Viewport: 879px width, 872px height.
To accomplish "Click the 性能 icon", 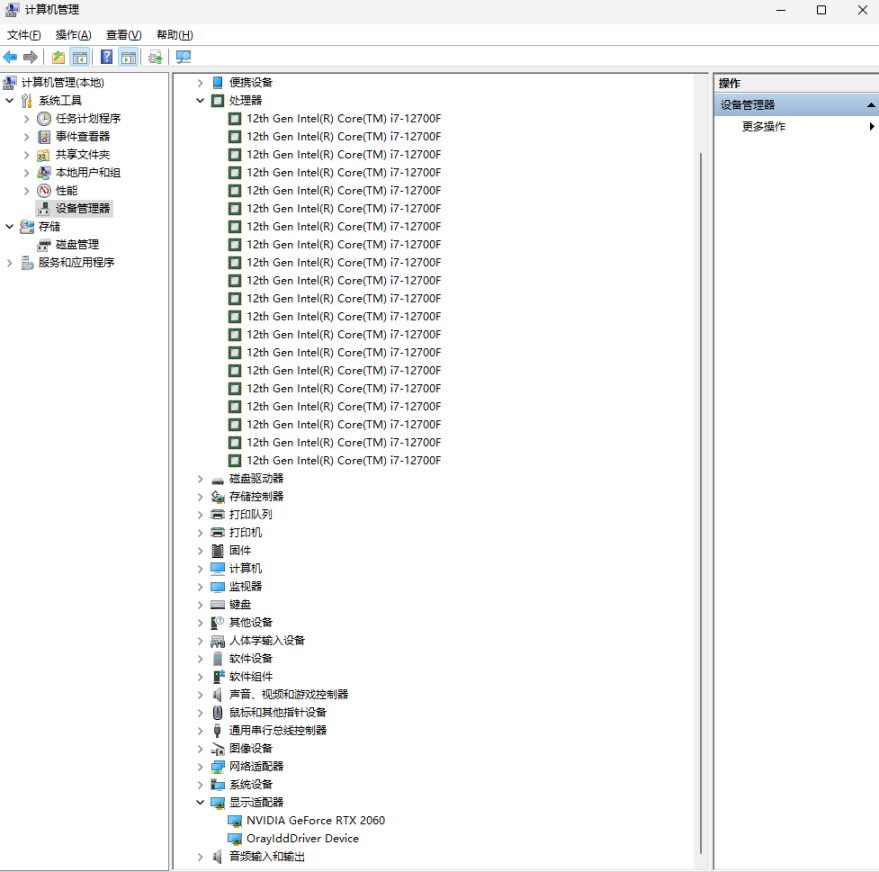I will pyautogui.click(x=44, y=191).
